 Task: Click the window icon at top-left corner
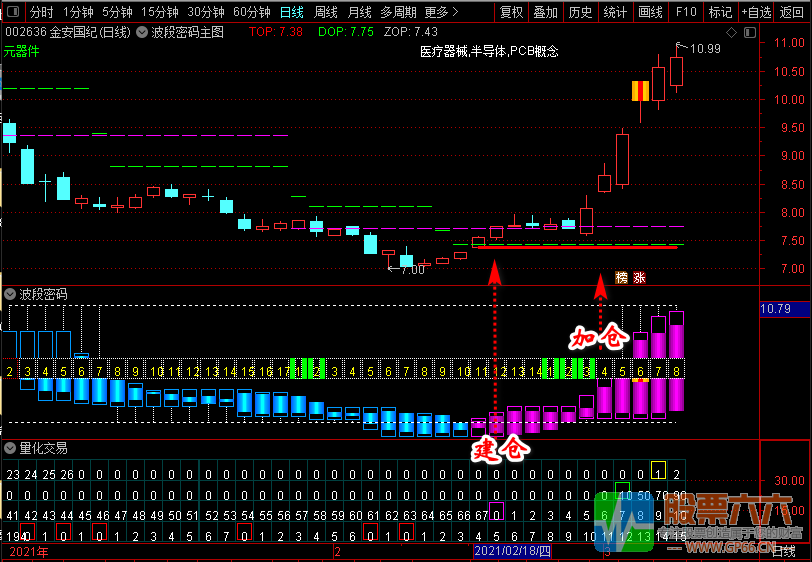click(11, 12)
